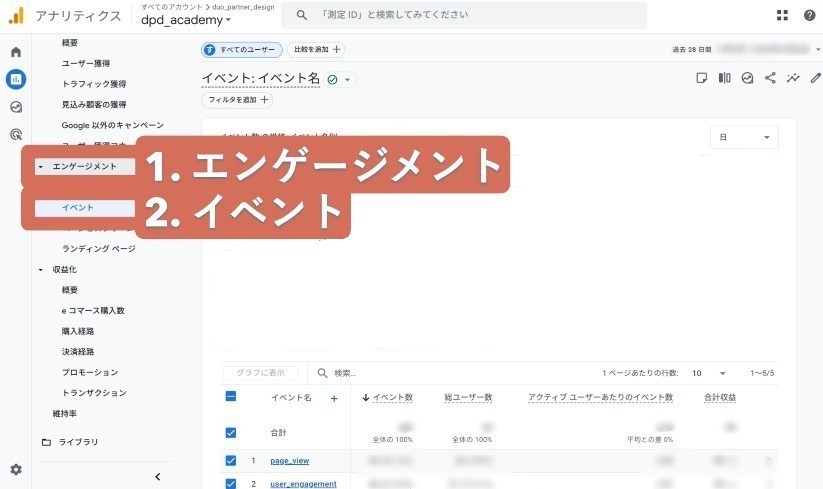Open the Advertising icon in left rail

coord(15,134)
